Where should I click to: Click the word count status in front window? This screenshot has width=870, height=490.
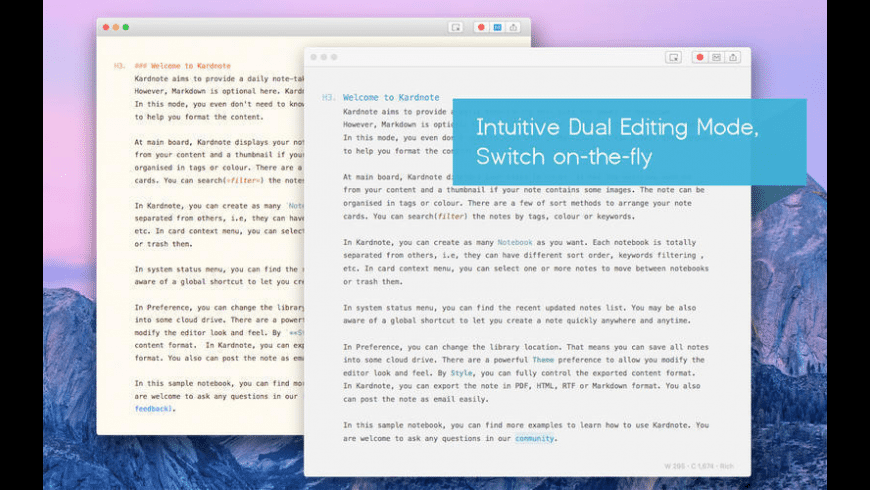[699, 466]
